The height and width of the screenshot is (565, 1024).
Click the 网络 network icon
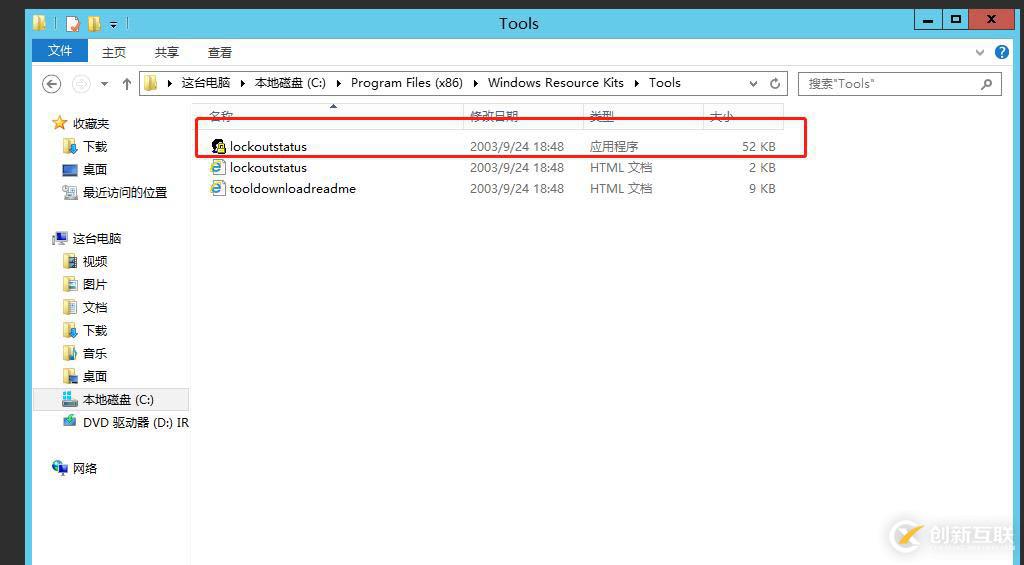[59, 468]
